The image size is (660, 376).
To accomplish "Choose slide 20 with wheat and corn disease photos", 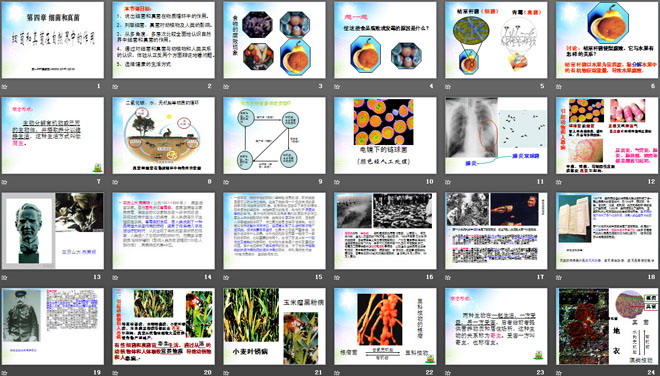I will point(163,326).
